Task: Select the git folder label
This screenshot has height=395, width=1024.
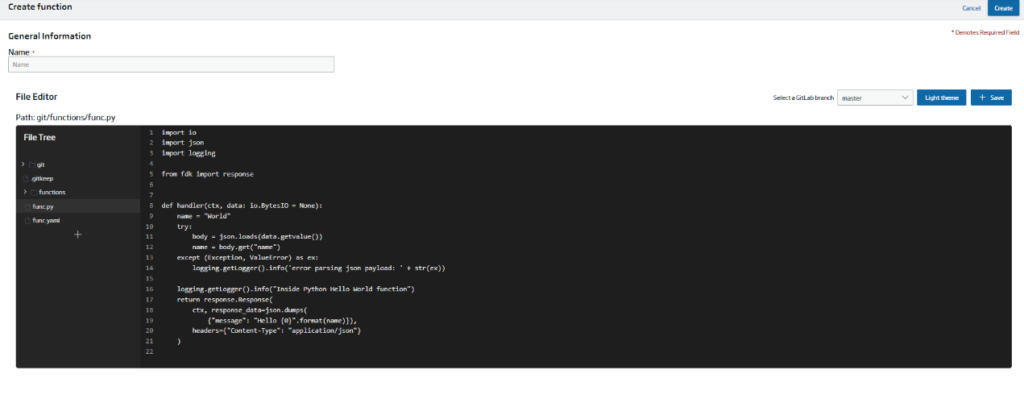Action: pyautogui.click(x=40, y=165)
